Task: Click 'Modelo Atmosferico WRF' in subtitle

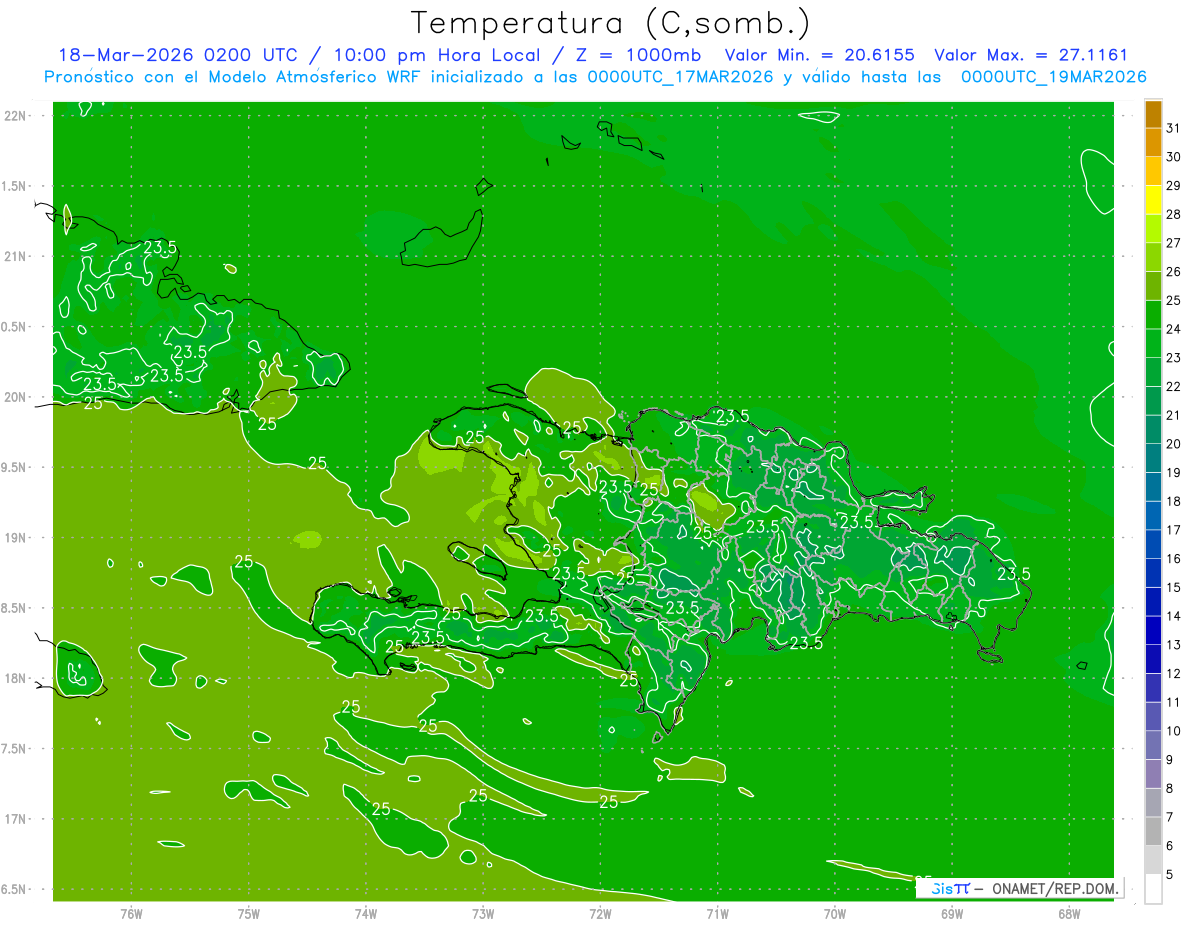Action: click(314, 77)
